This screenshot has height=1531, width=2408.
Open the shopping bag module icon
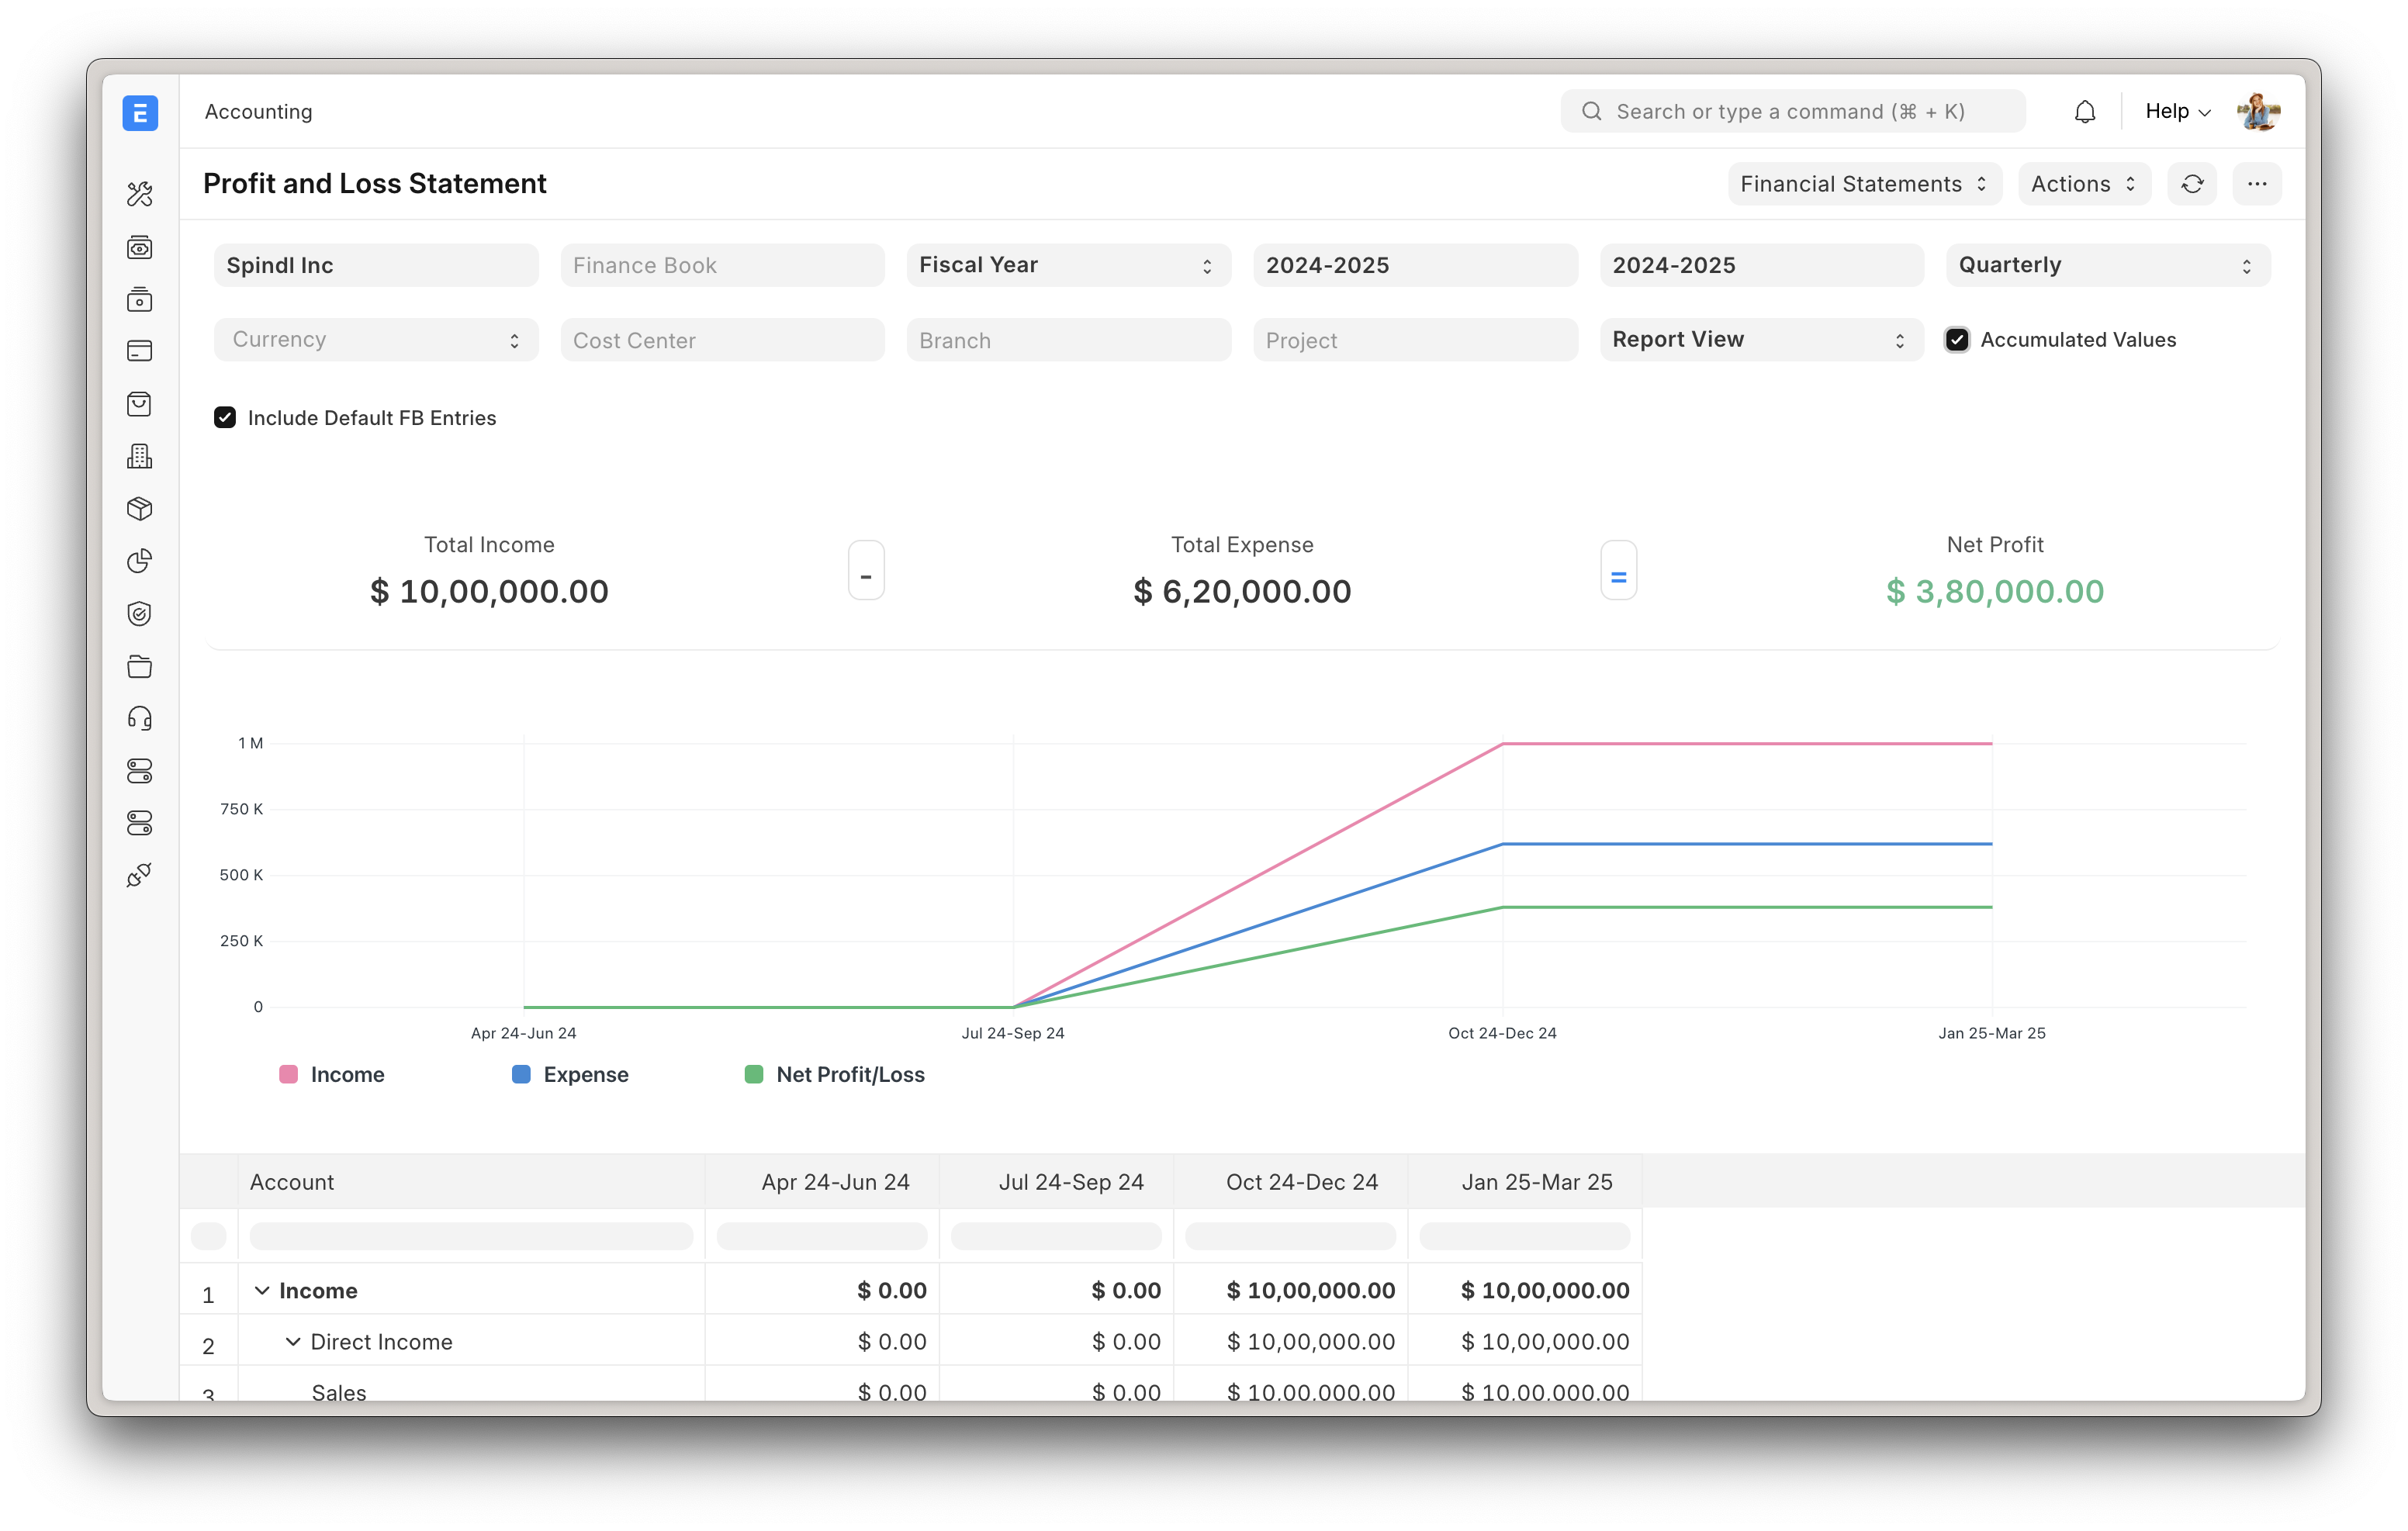point(140,403)
